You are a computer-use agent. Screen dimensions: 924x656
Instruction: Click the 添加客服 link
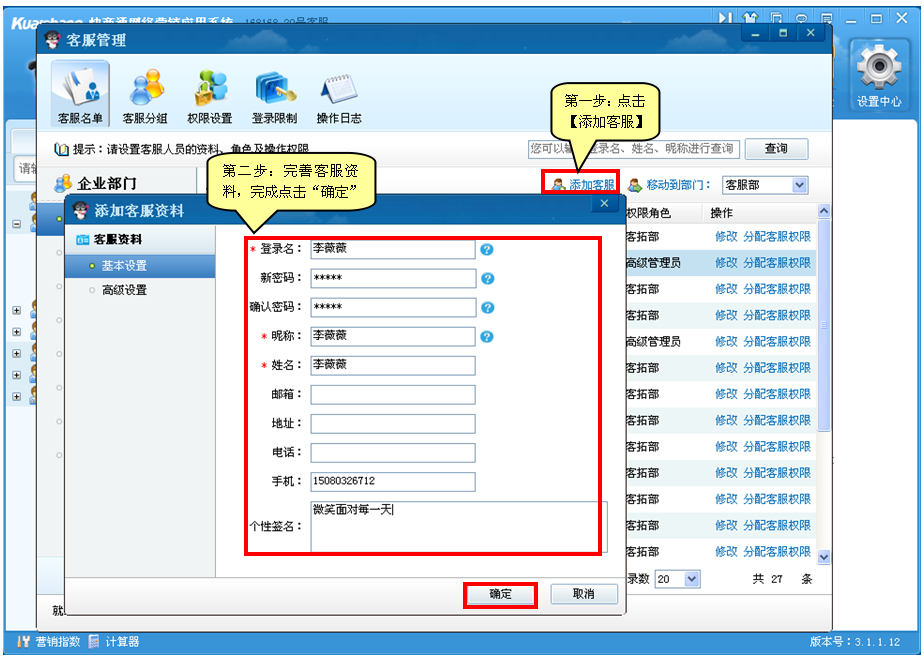coord(590,185)
